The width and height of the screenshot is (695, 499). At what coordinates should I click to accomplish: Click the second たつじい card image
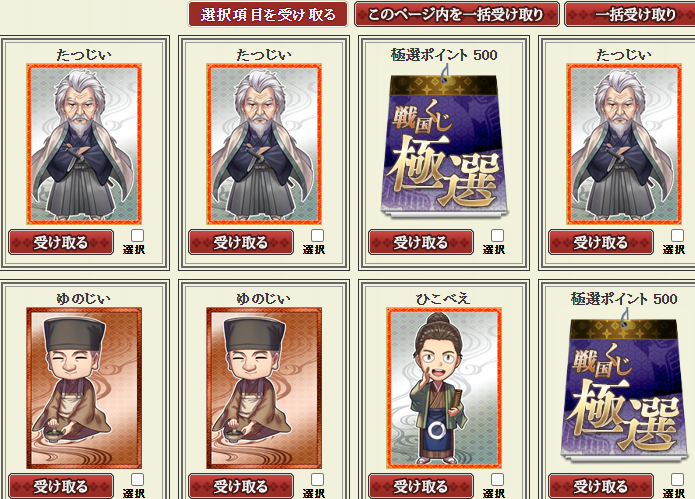coord(264,144)
